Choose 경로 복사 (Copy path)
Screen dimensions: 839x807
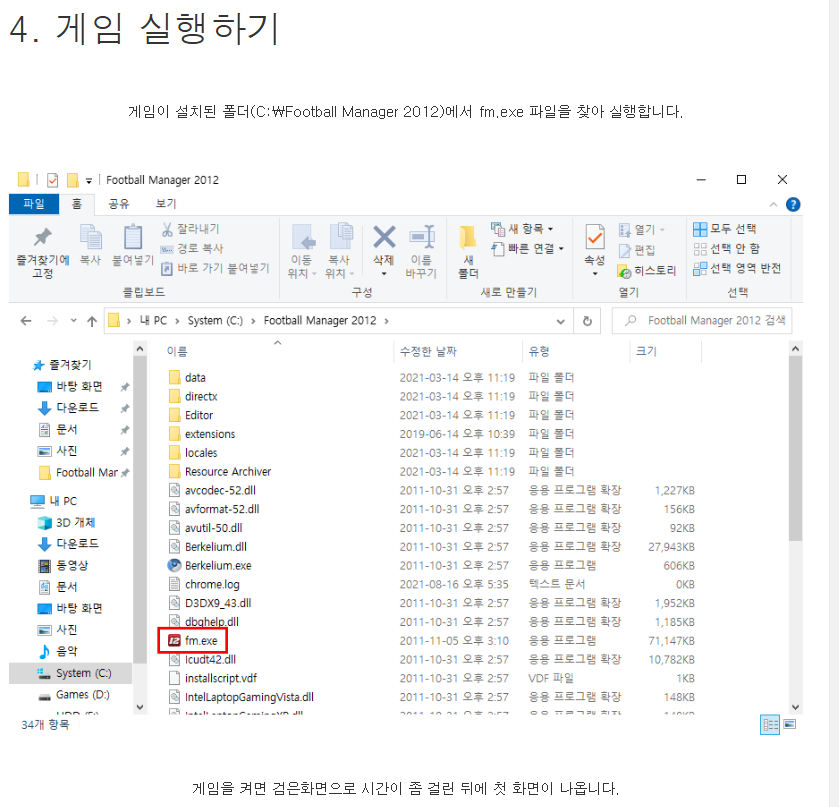click(x=192, y=248)
